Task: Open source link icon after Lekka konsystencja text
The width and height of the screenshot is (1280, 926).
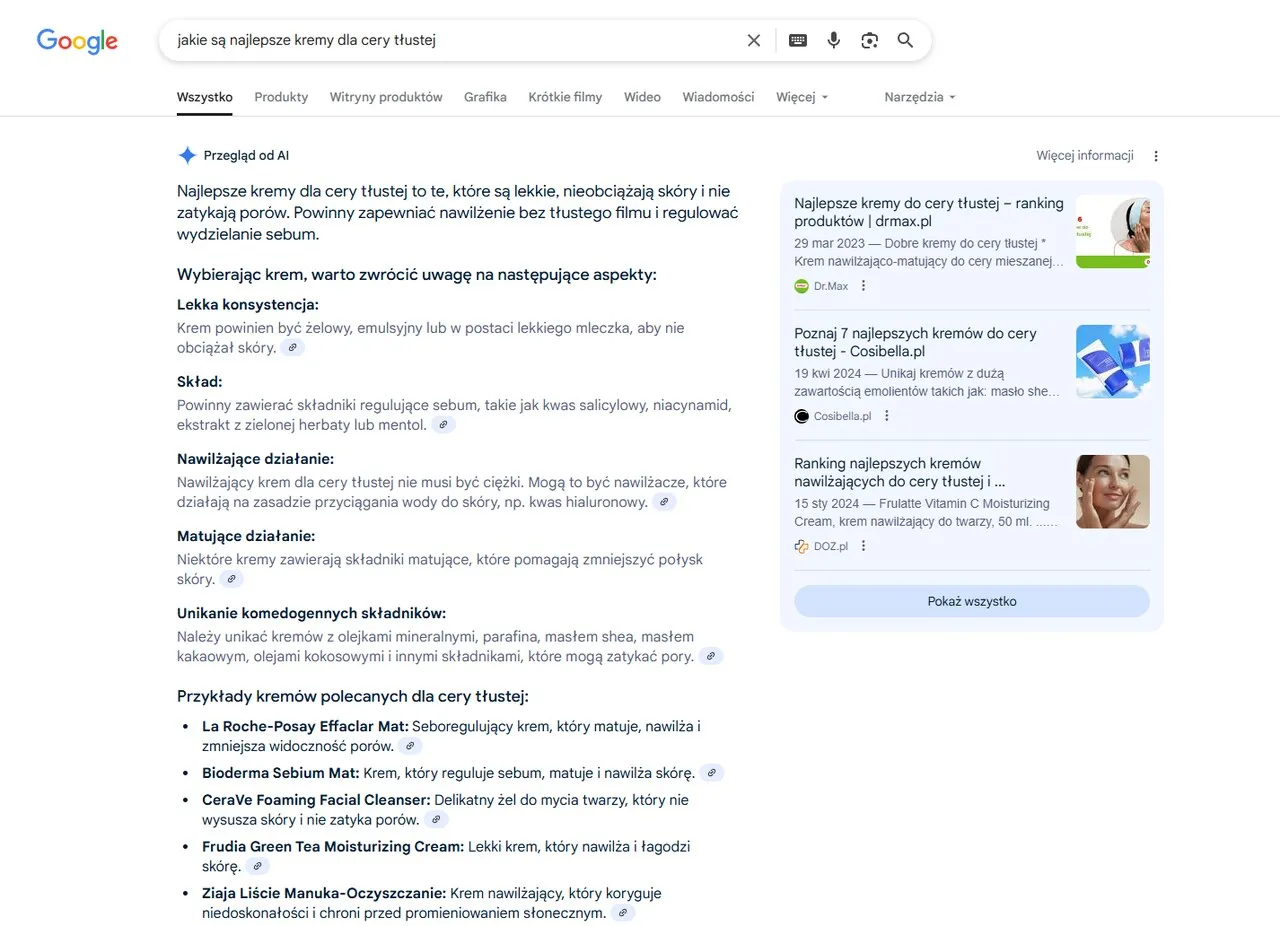Action: [293, 348]
